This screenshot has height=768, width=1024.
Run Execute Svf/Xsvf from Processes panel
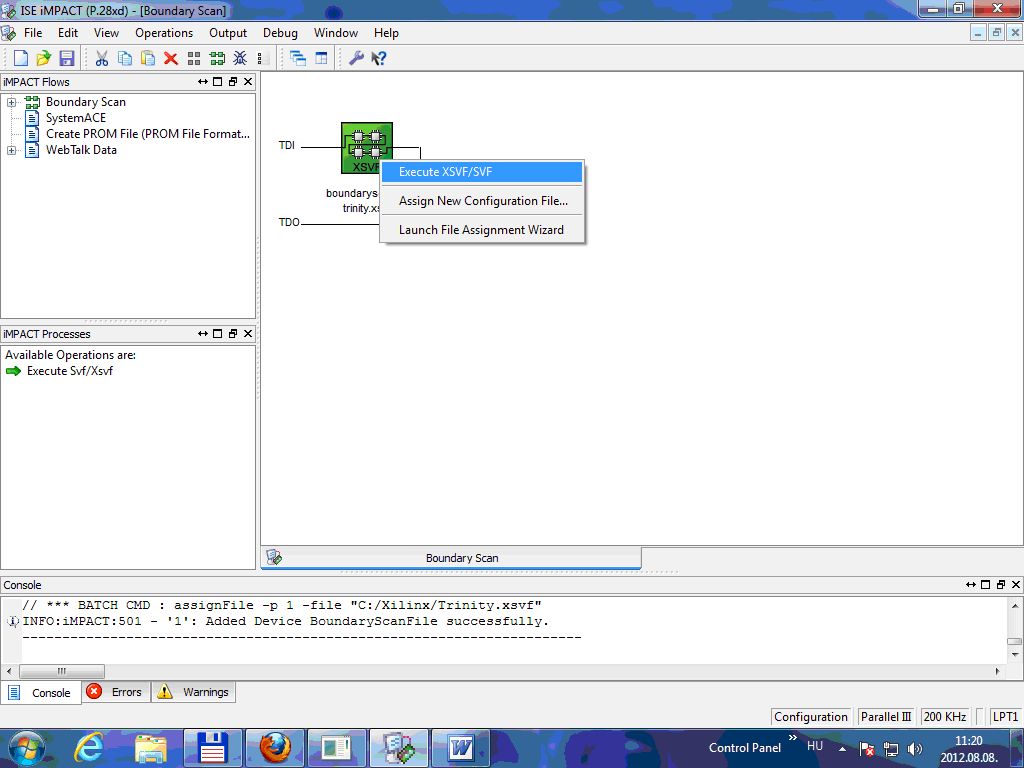(x=69, y=371)
